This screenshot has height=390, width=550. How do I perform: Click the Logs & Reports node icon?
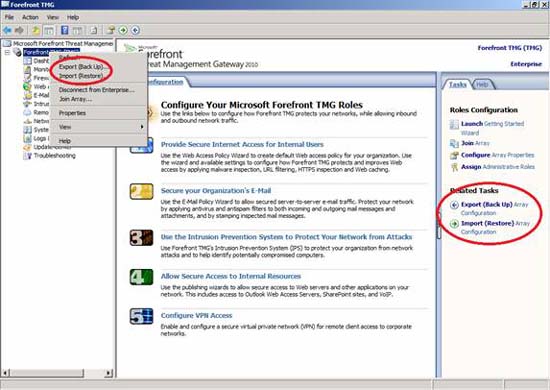coord(27,138)
